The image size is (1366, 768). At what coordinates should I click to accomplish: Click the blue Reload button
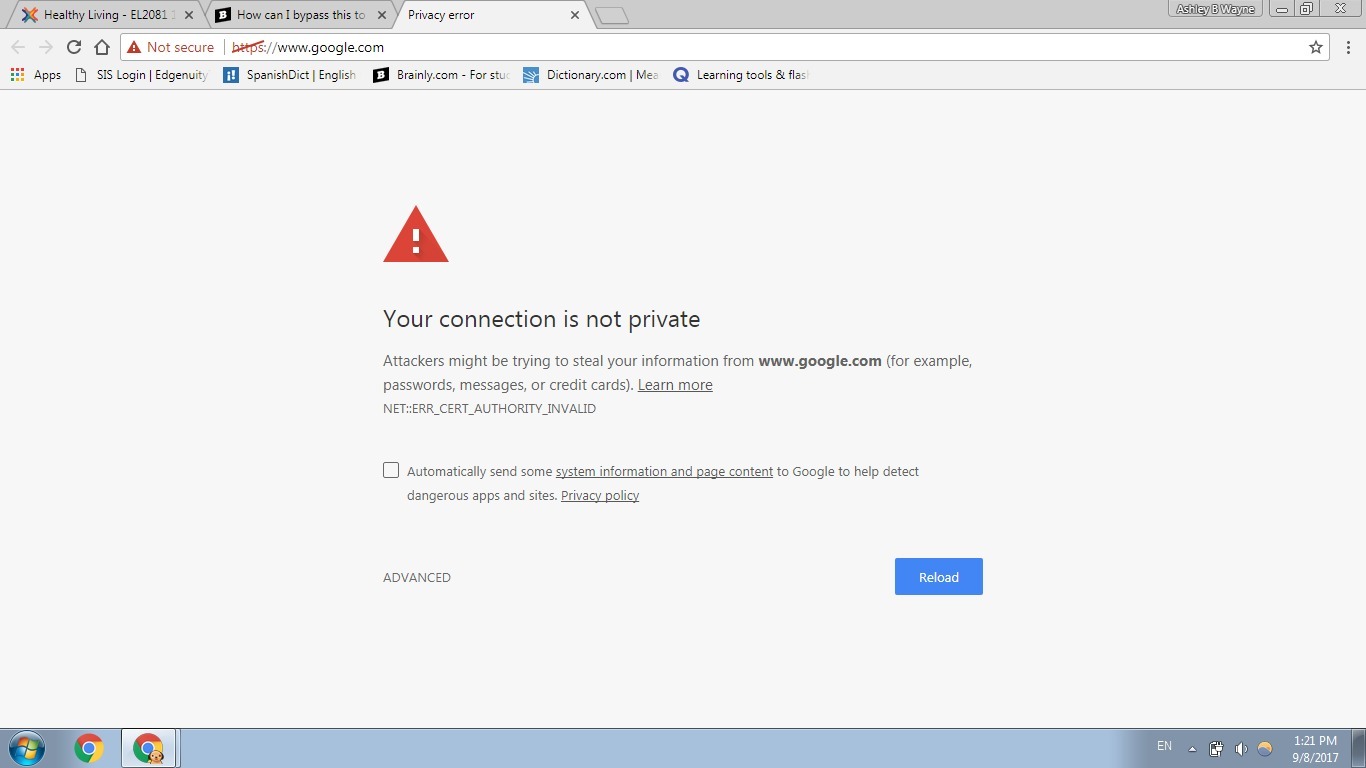tap(939, 577)
